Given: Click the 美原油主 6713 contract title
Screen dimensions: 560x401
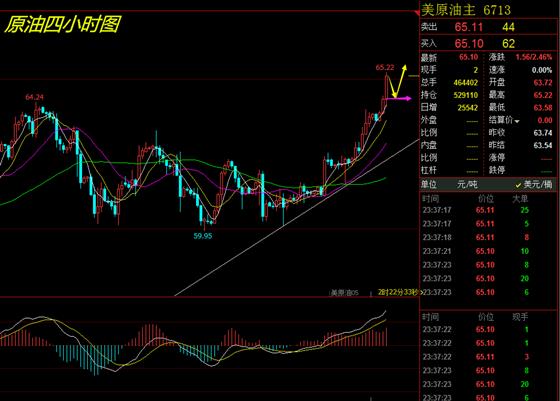Looking at the screenshot, I should (x=466, y=10).
